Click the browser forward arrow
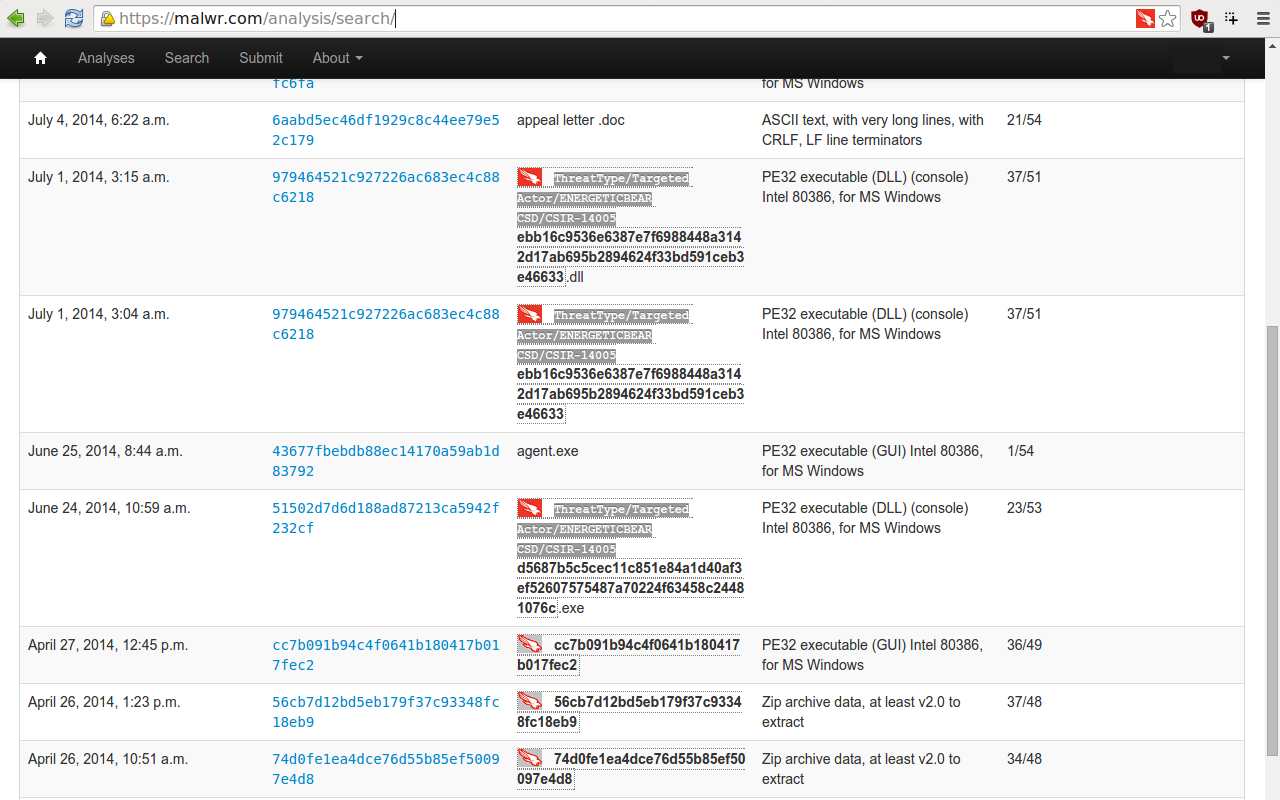The width and height of the screenshot is (1280, 800). [44, 18]
